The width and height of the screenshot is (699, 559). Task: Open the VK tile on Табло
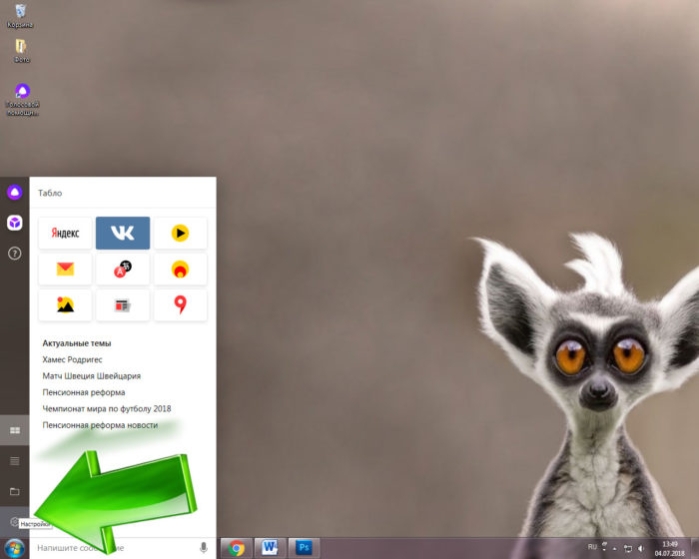(x=123, y=233)
